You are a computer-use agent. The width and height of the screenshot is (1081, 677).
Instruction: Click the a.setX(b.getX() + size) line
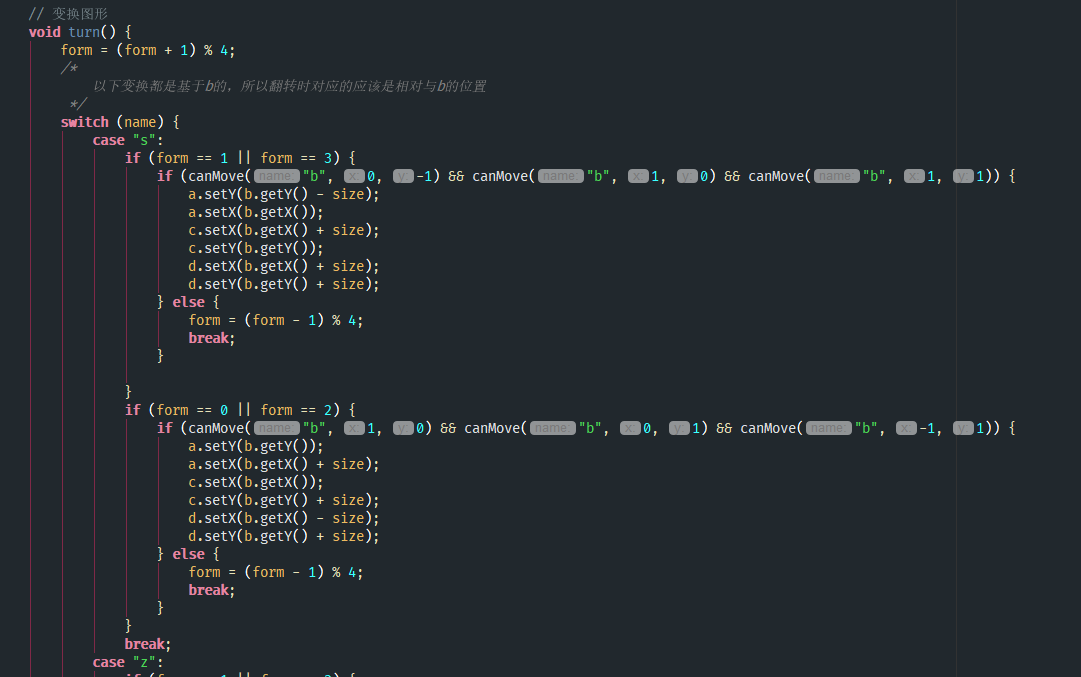click(x=284, y=465)
